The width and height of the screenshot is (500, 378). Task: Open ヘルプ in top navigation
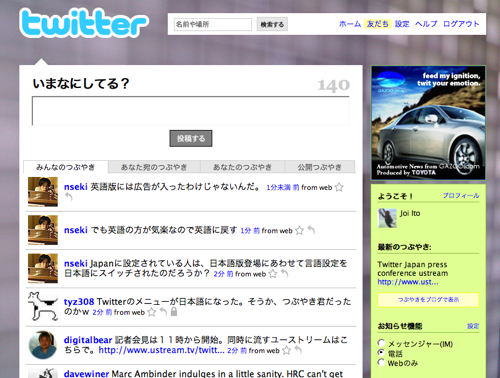tap(426, 24)
